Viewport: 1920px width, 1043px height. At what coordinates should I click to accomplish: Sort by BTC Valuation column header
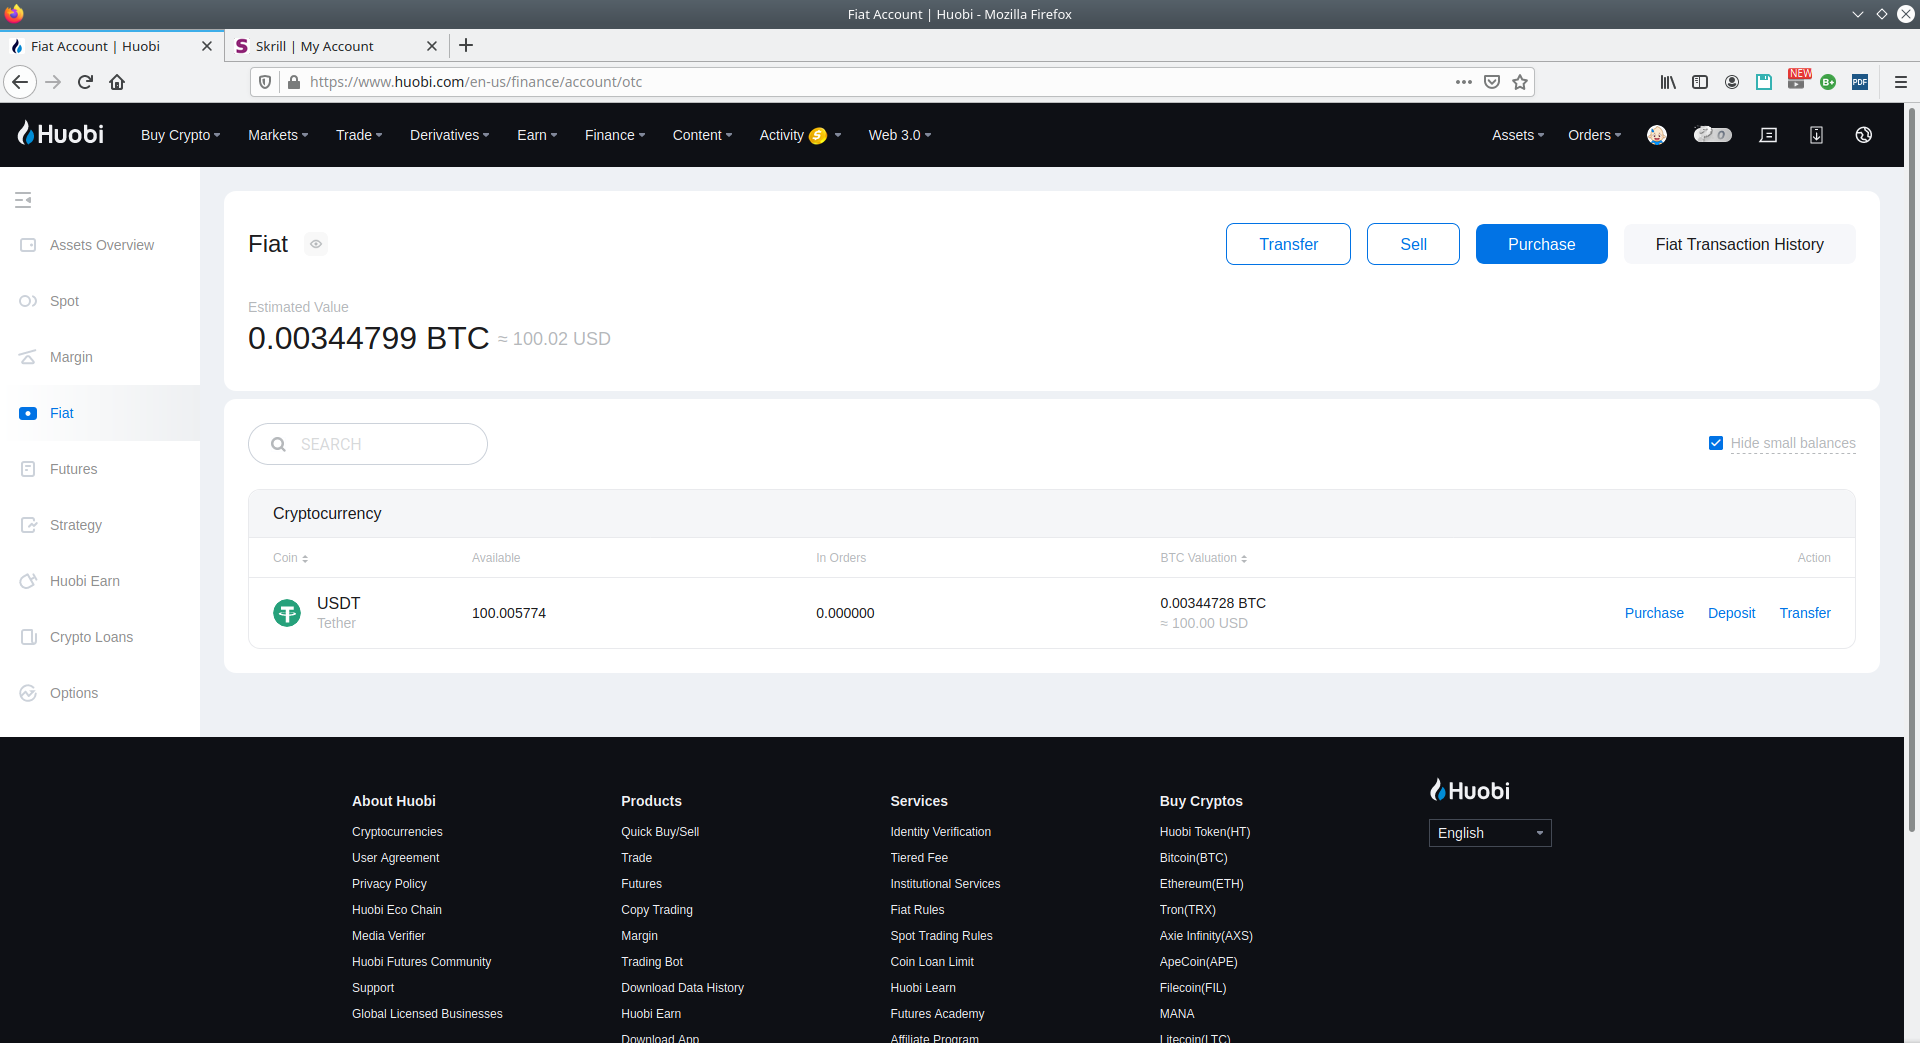tap(1204, 558)
